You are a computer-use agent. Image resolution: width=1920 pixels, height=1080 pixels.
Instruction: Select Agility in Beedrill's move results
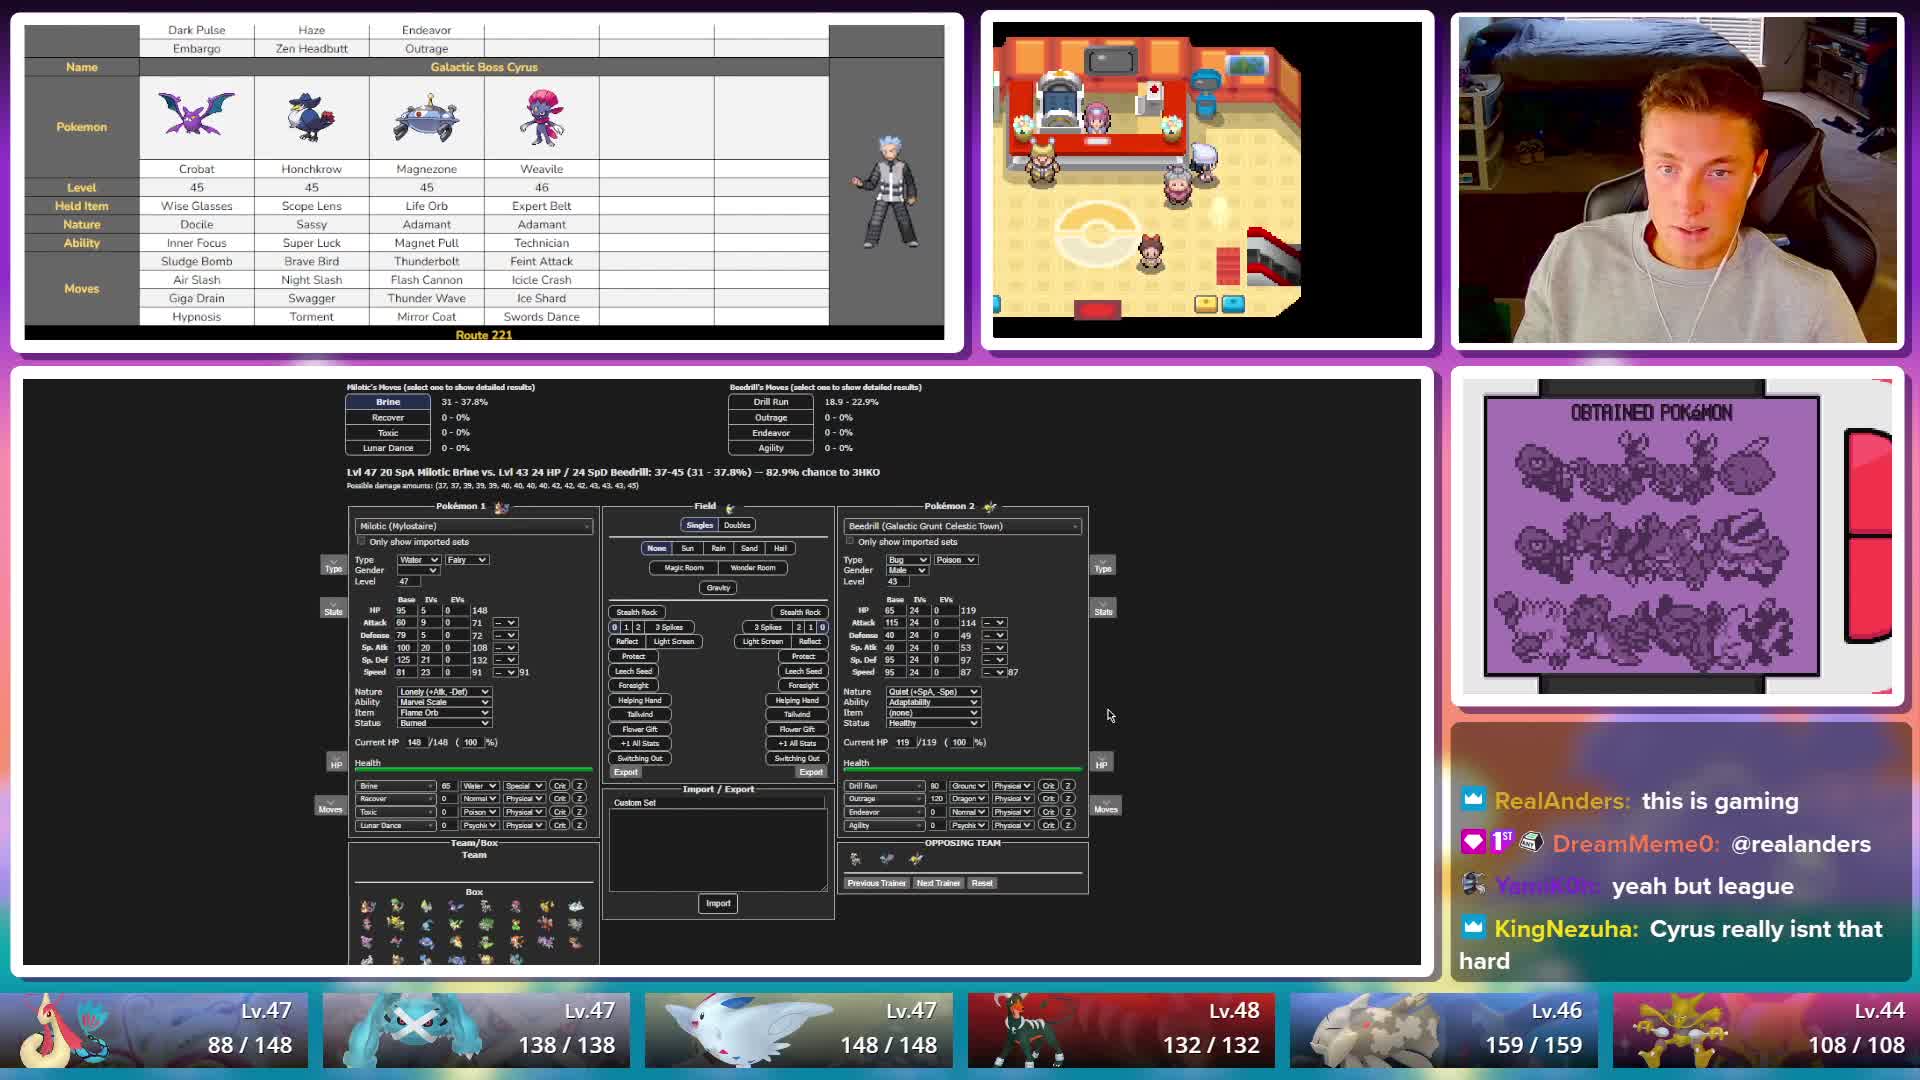771,448
